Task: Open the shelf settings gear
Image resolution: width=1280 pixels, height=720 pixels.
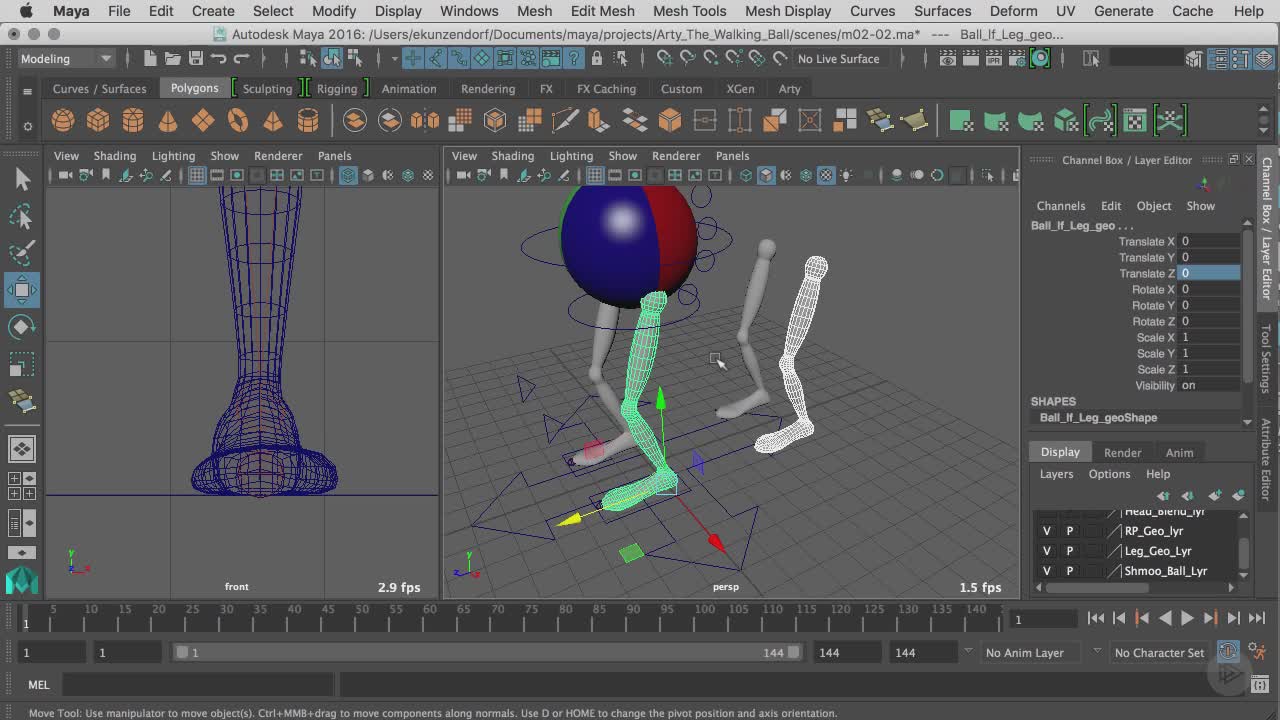Action: [x=27, y=126]
